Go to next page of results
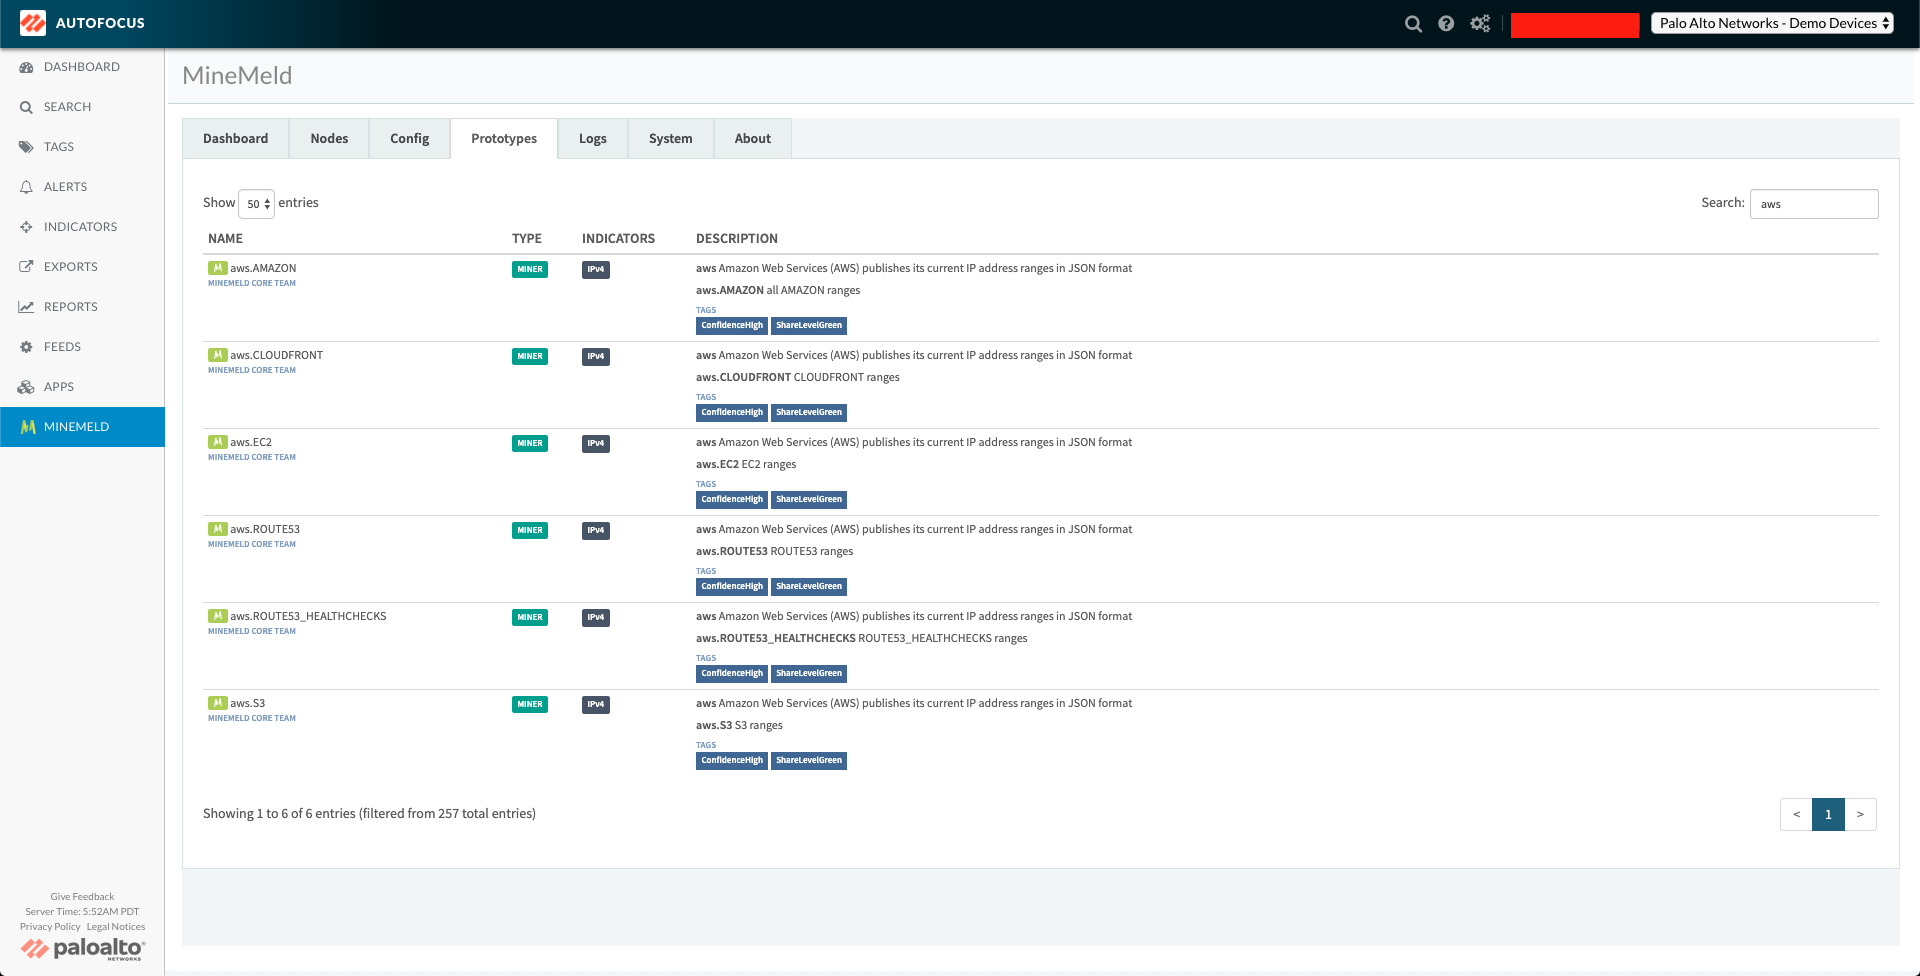 (1860, 814)
